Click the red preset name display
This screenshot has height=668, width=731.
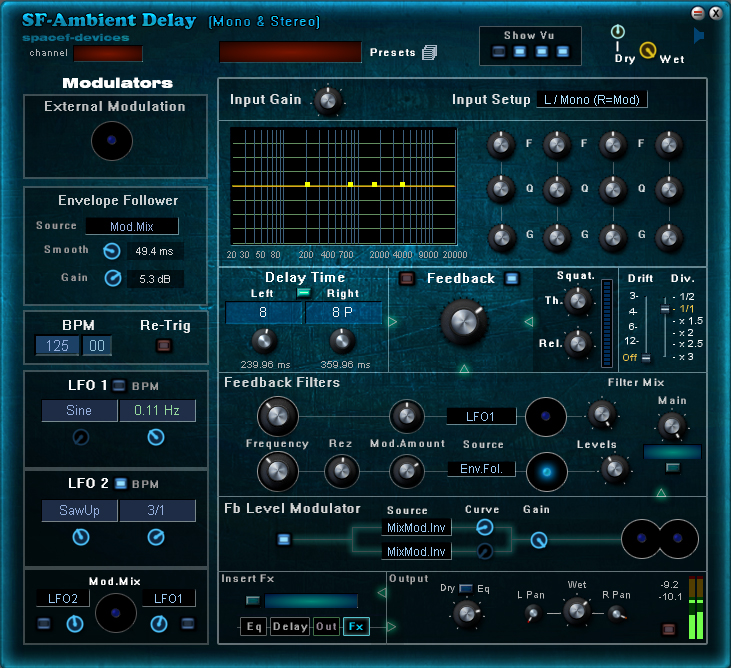coord(290,52)
